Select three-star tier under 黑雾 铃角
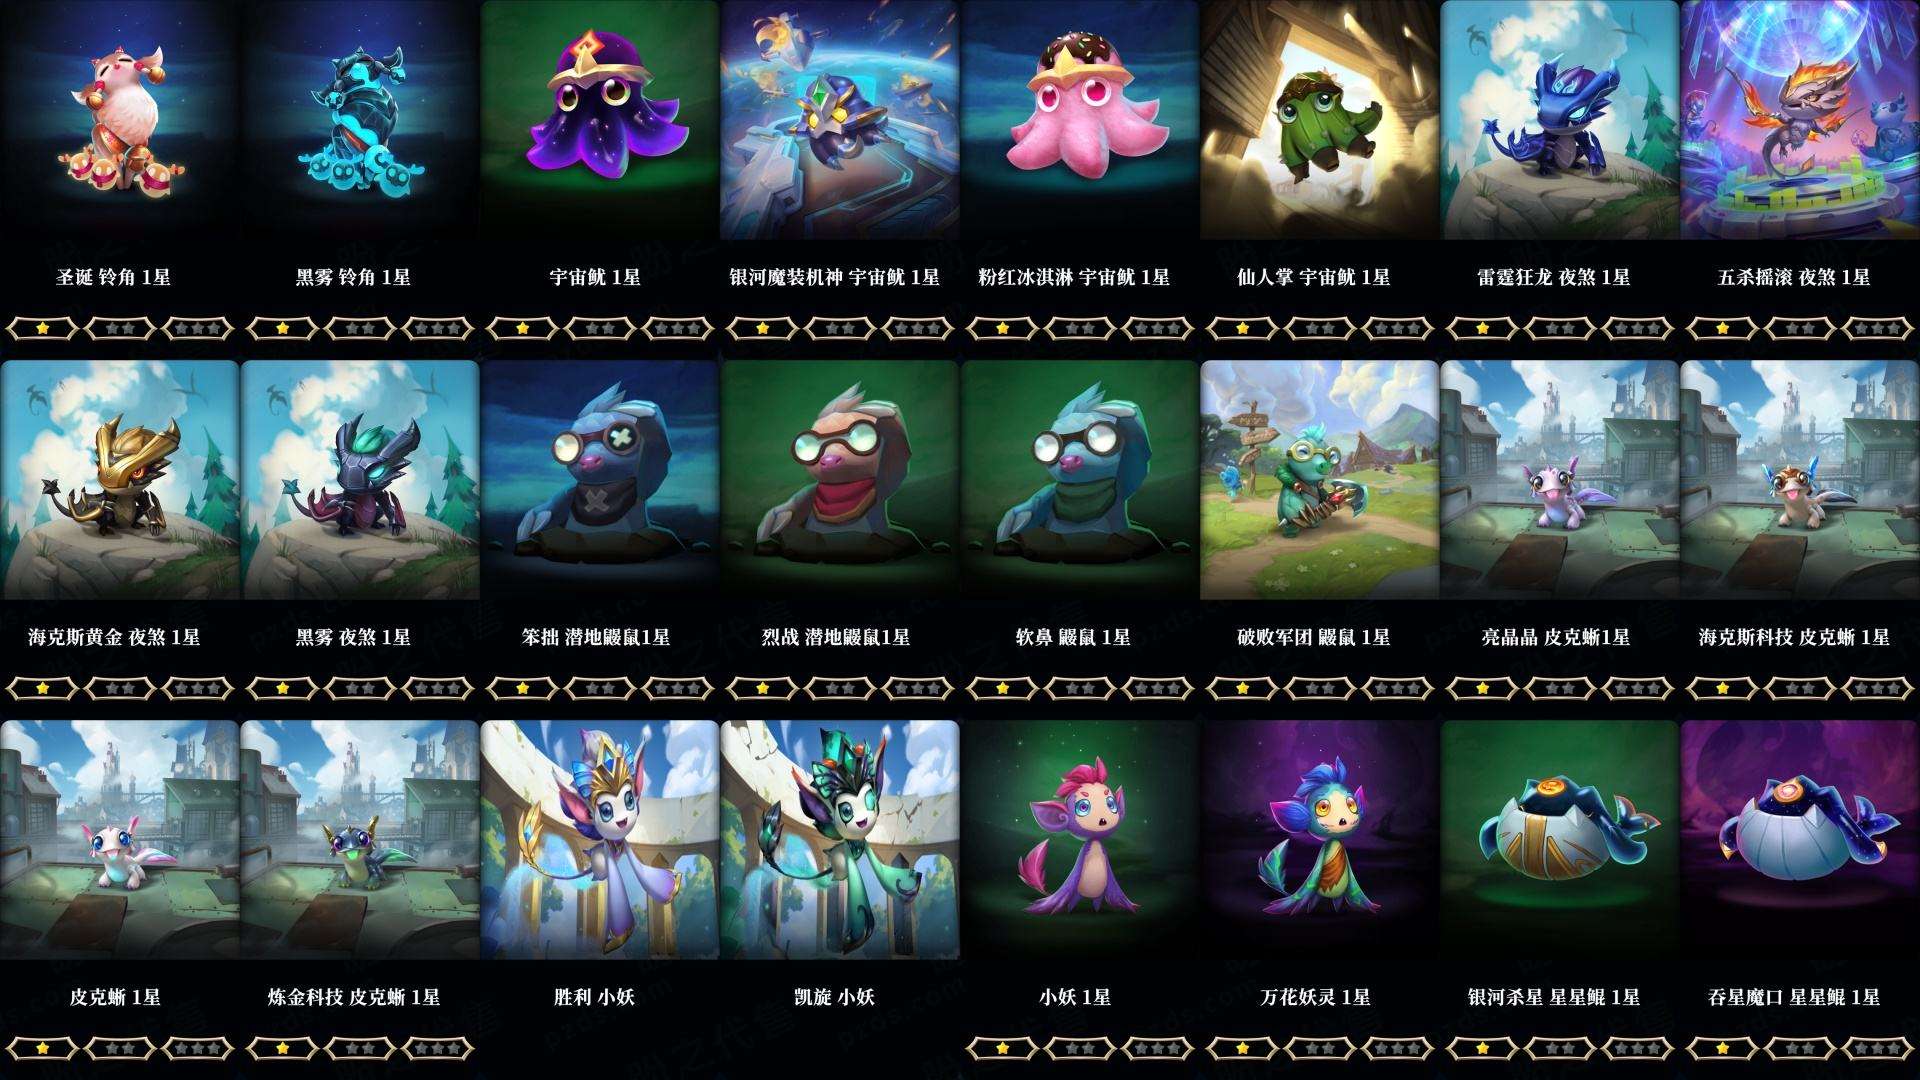Screen dimensions: 1920x1080 437,328
